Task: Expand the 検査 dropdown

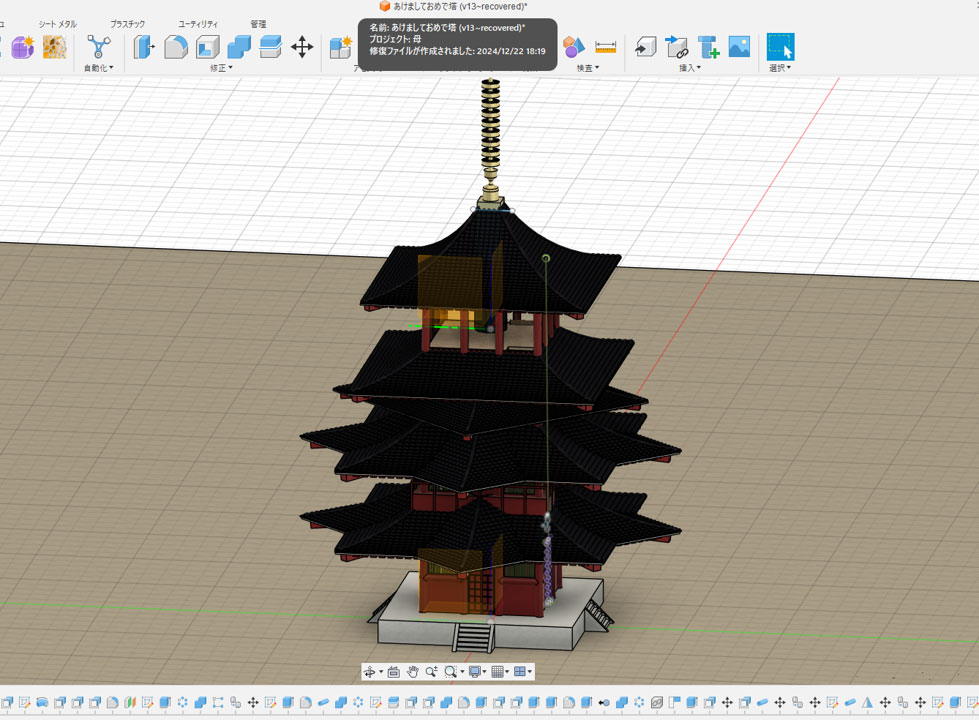Action: pos(587,68)
